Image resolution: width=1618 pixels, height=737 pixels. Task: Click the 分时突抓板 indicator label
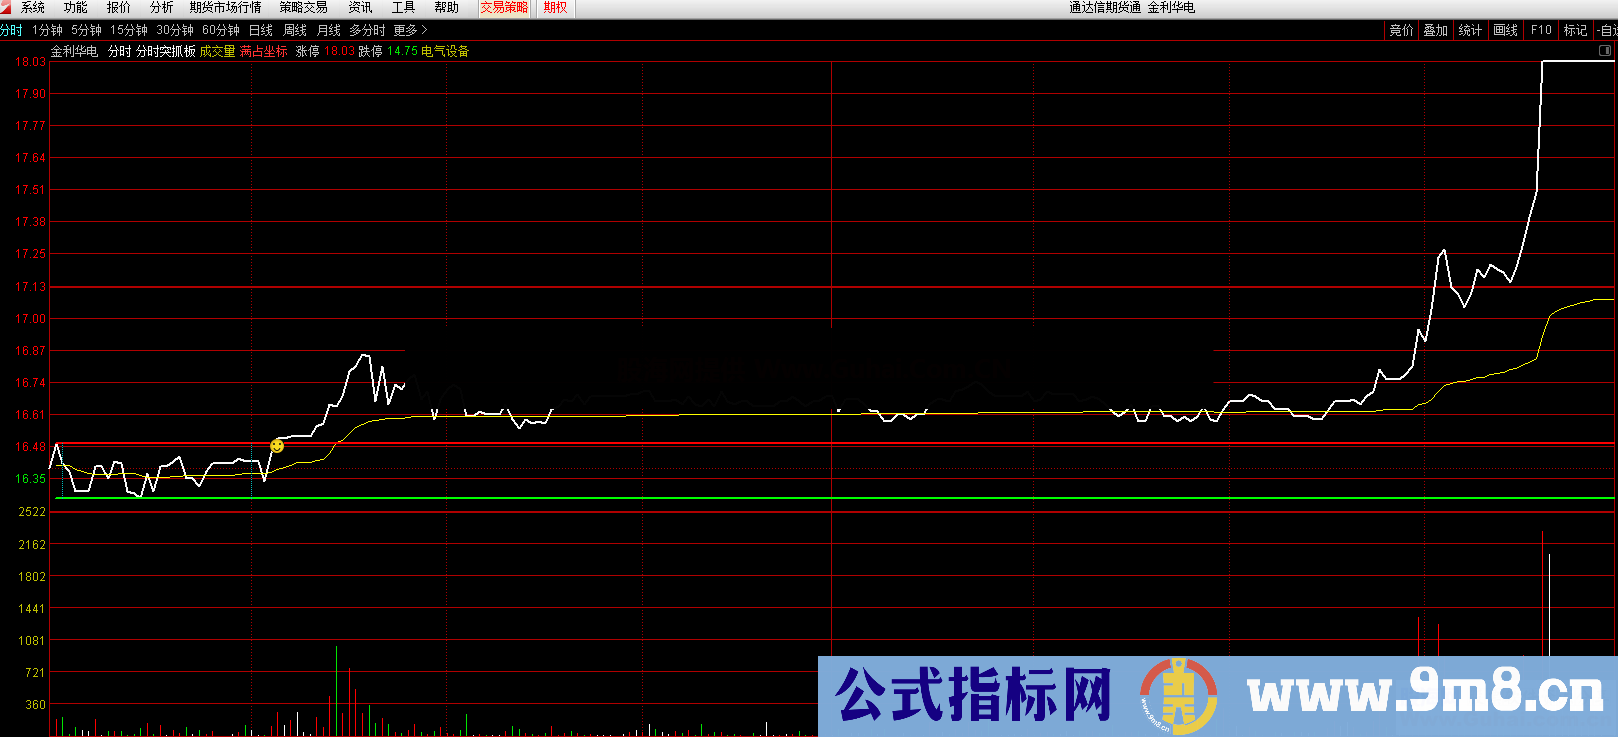166,52
